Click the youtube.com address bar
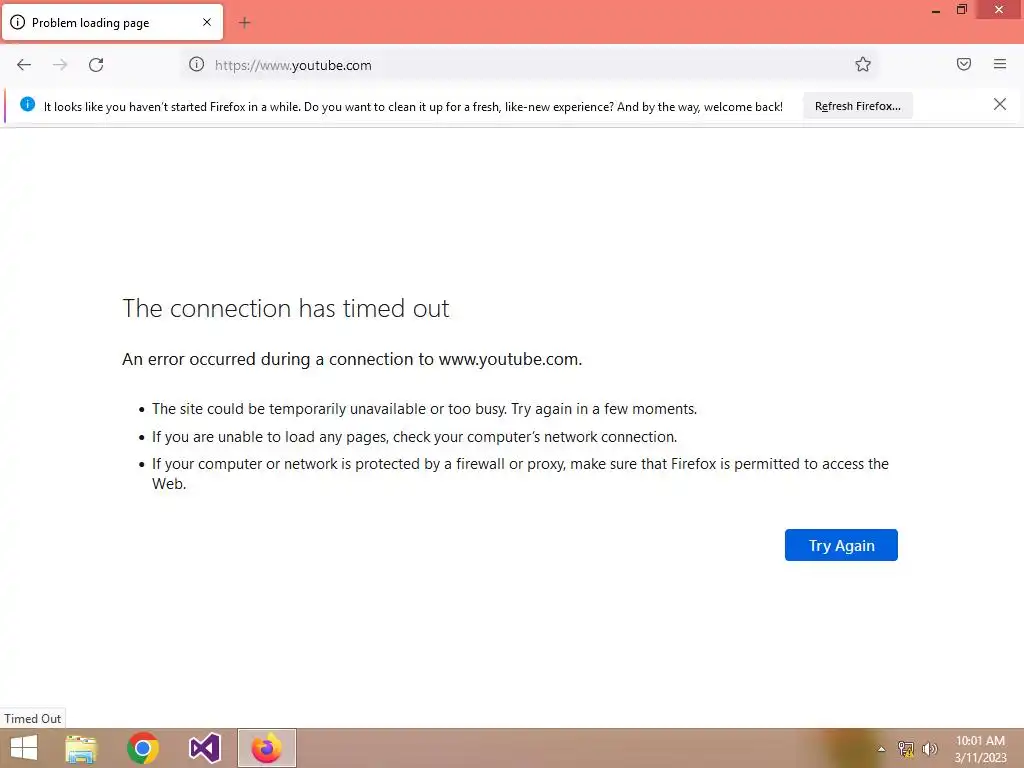Image resolution: width=1024 pixels, height=768 pixels. pos(529,65)
